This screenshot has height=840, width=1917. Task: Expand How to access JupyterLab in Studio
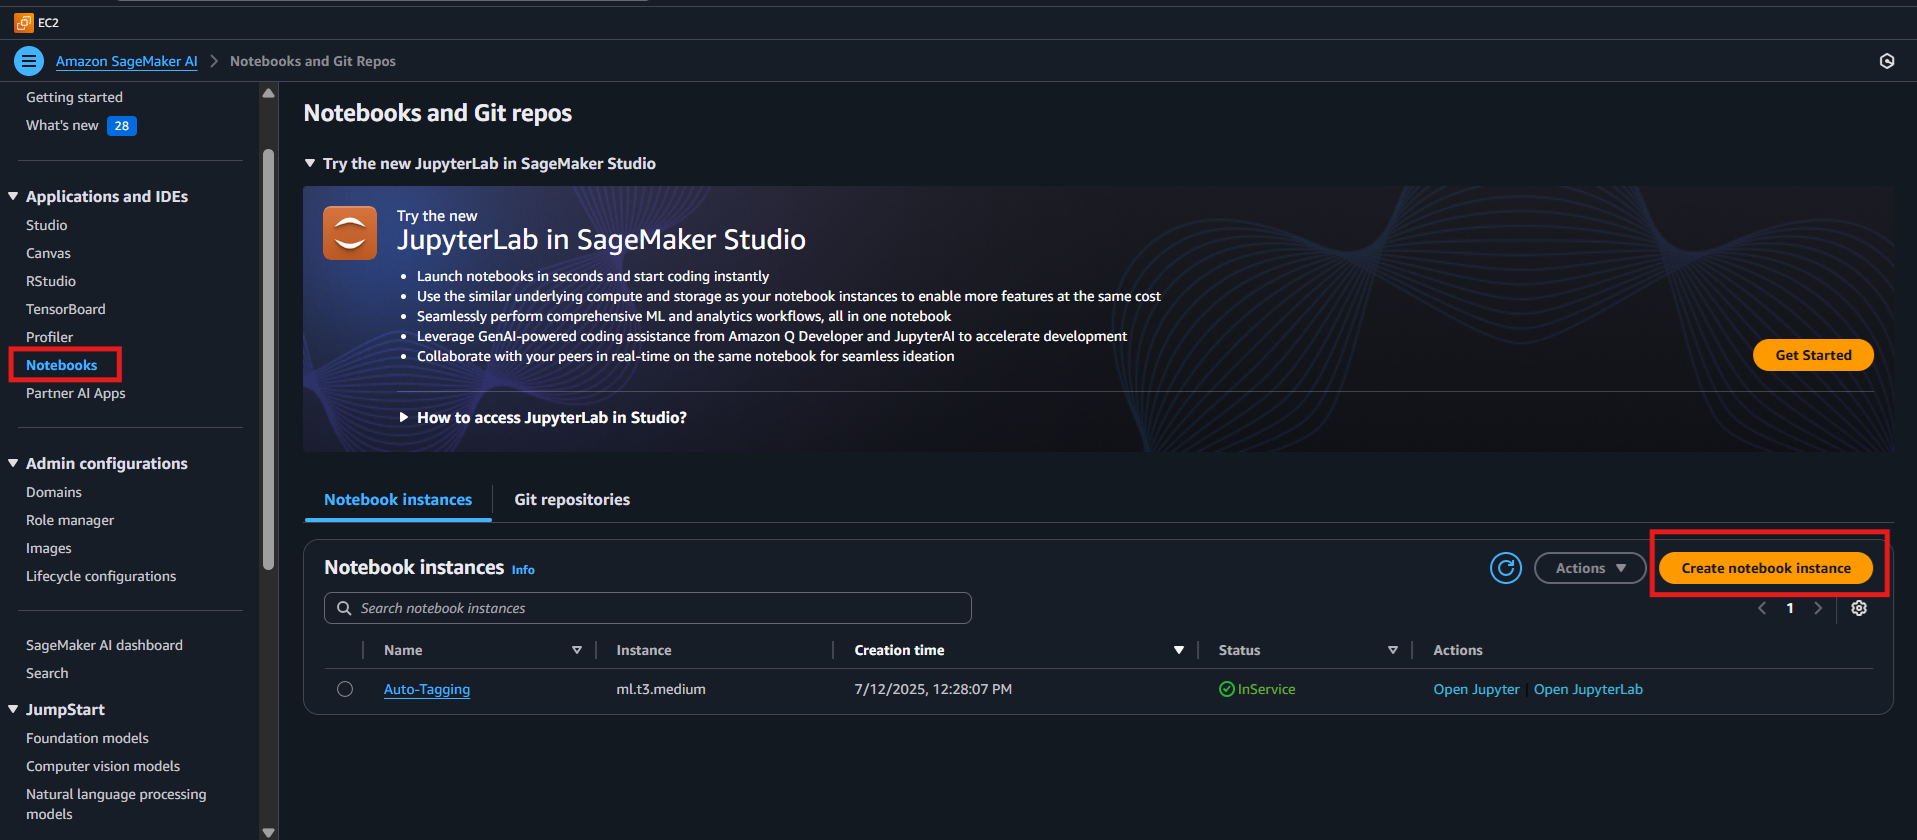click(x=404, y=417)
